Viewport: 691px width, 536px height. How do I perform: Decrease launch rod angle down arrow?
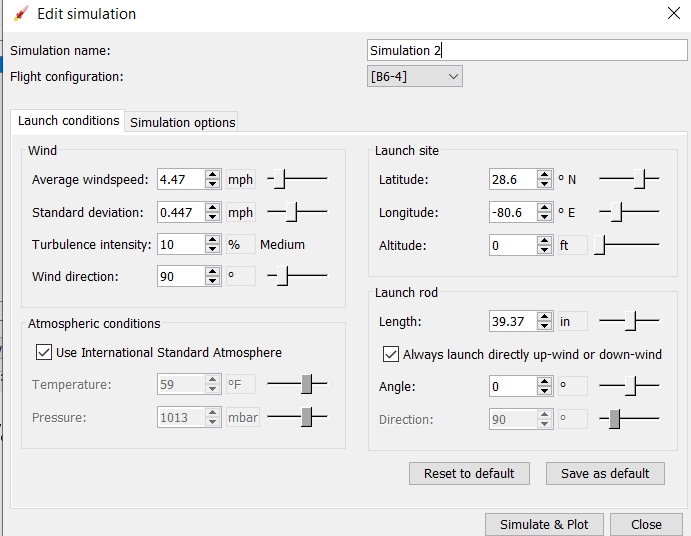[x=545, y=391]
